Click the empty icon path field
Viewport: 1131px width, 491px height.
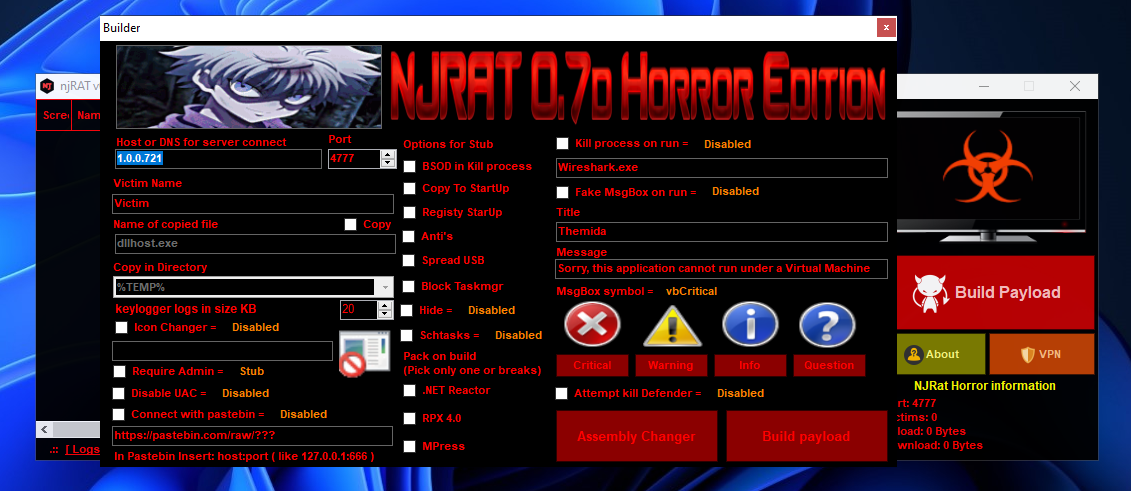[222, 351]
